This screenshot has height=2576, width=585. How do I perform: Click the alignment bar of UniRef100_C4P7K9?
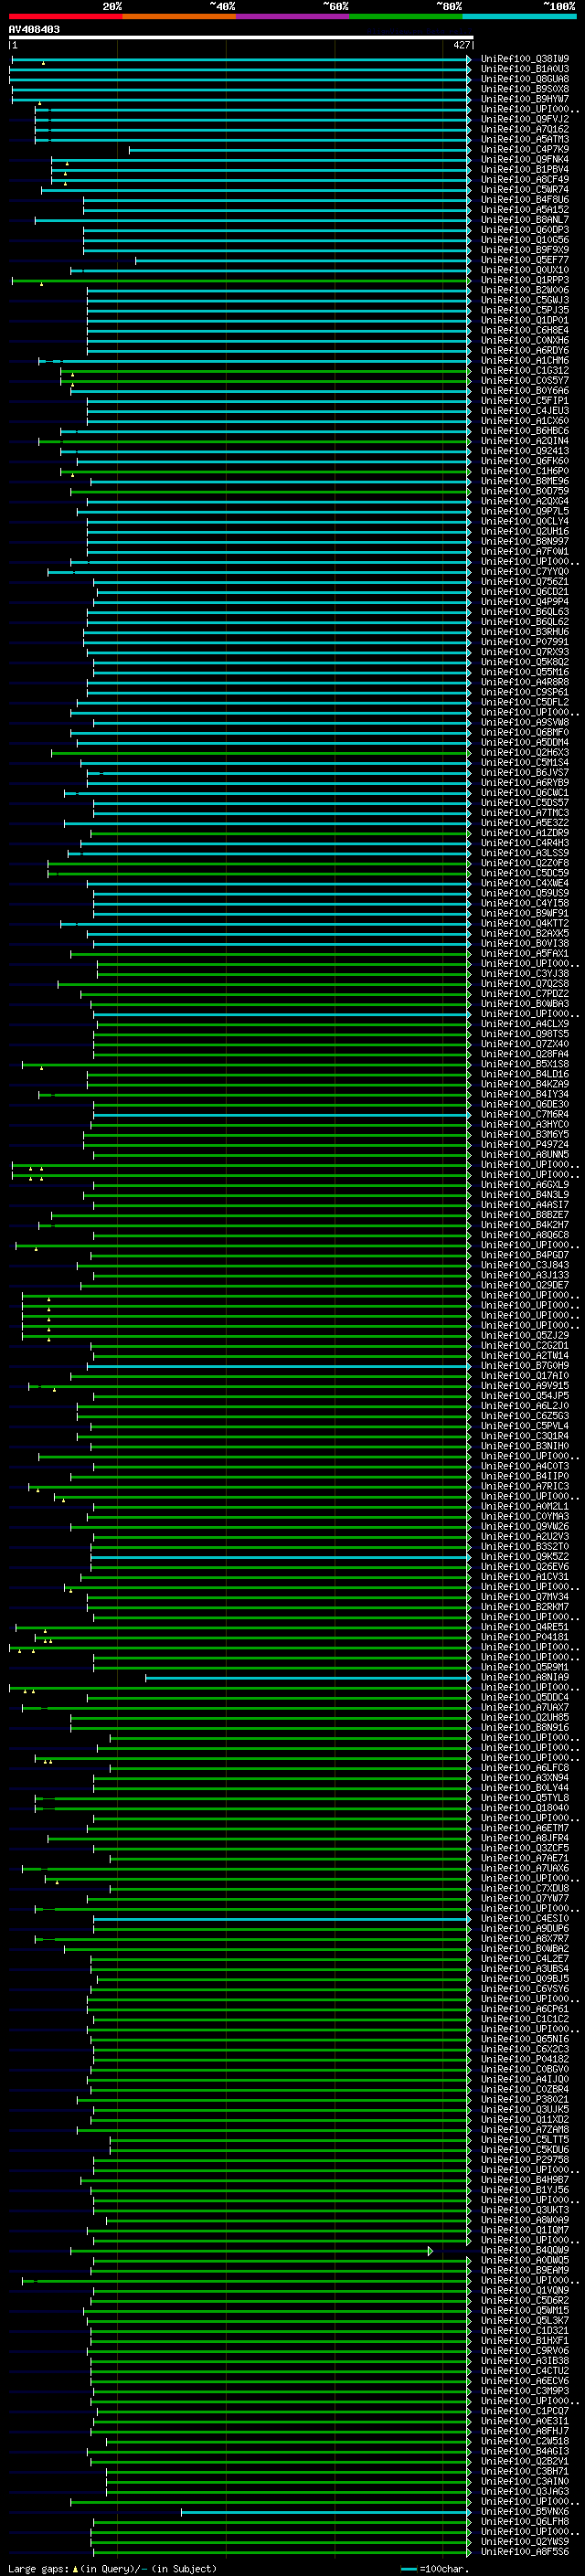pyautogui.click(x=300, y=150)
